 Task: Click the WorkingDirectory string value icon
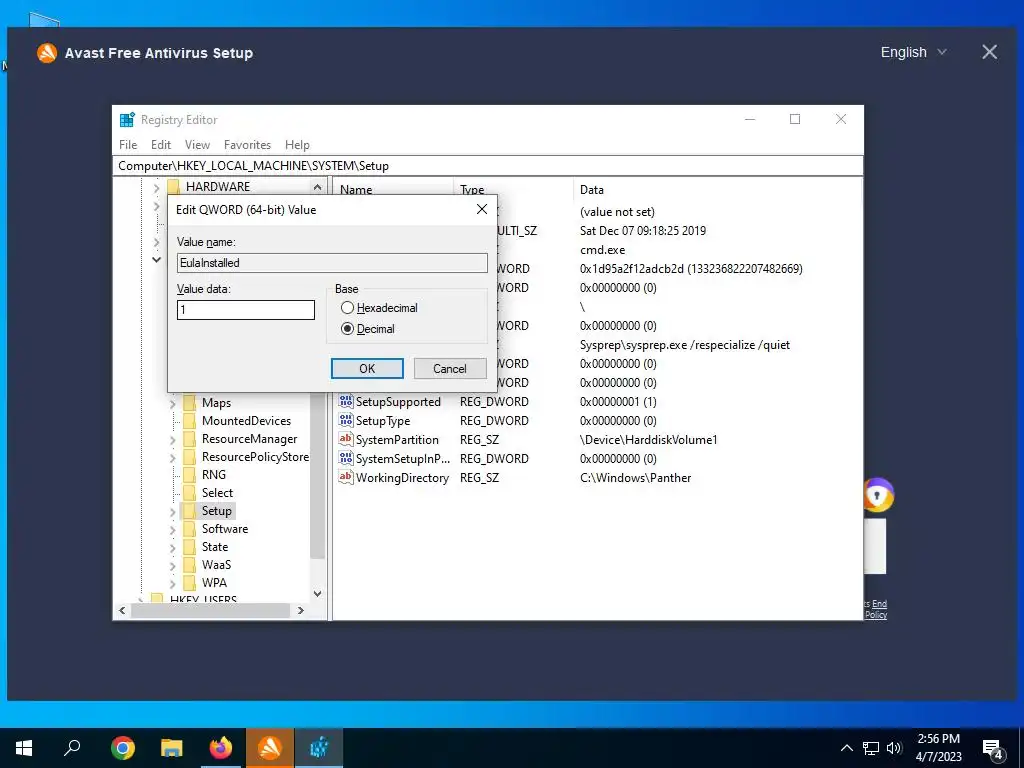(345, 477)
